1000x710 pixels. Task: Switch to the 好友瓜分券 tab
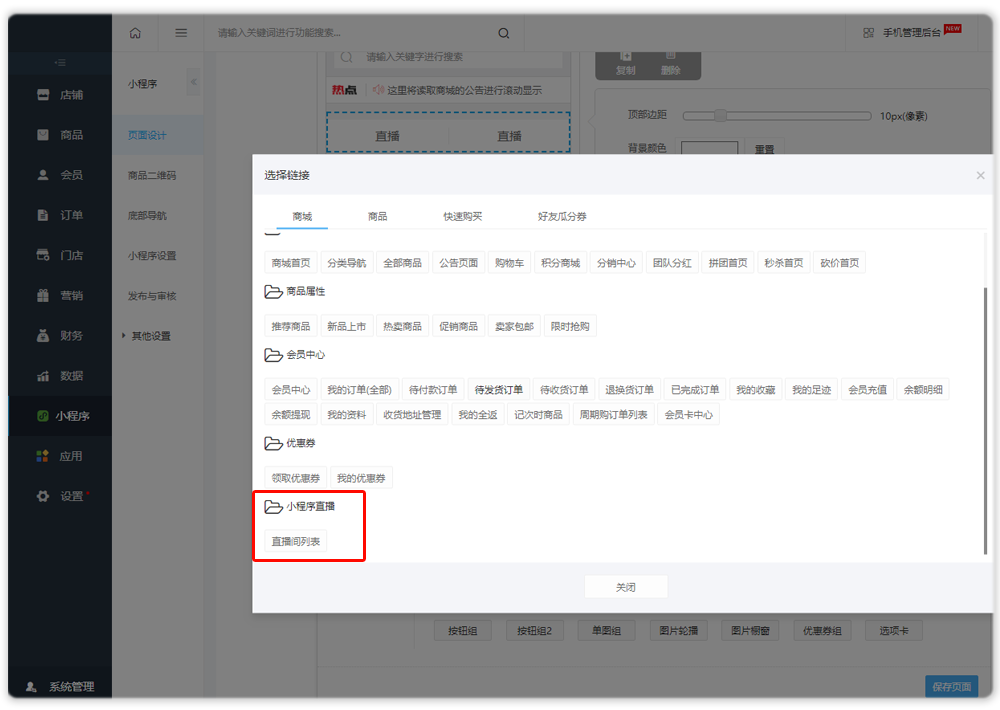tap(562, 216)
